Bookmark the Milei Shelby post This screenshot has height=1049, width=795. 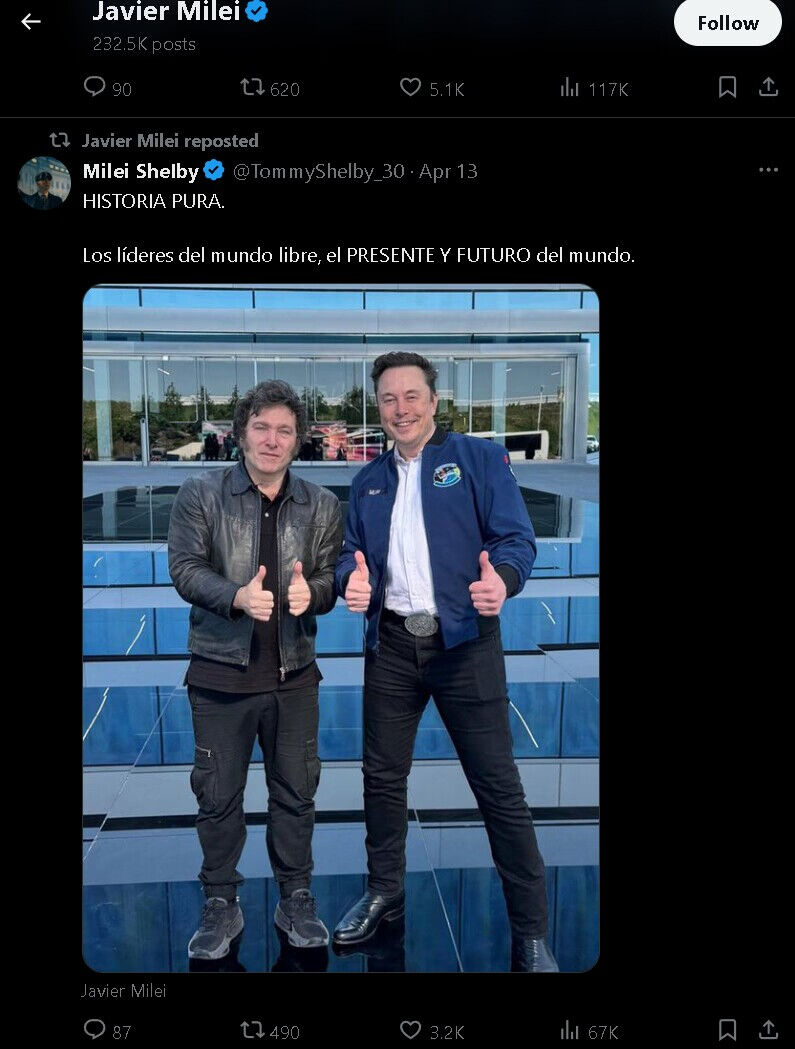[727, 1030]
